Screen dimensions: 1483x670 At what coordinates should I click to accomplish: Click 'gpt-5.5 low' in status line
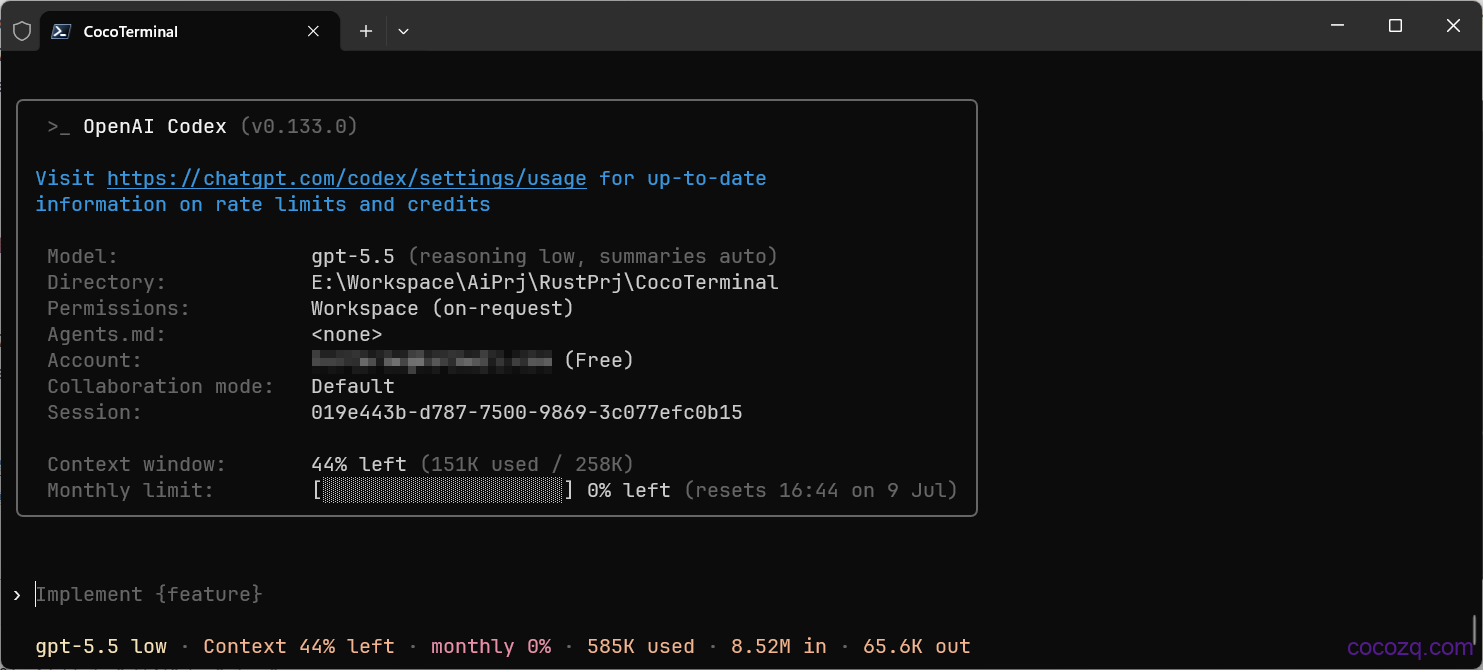click(x=101, y=646)
